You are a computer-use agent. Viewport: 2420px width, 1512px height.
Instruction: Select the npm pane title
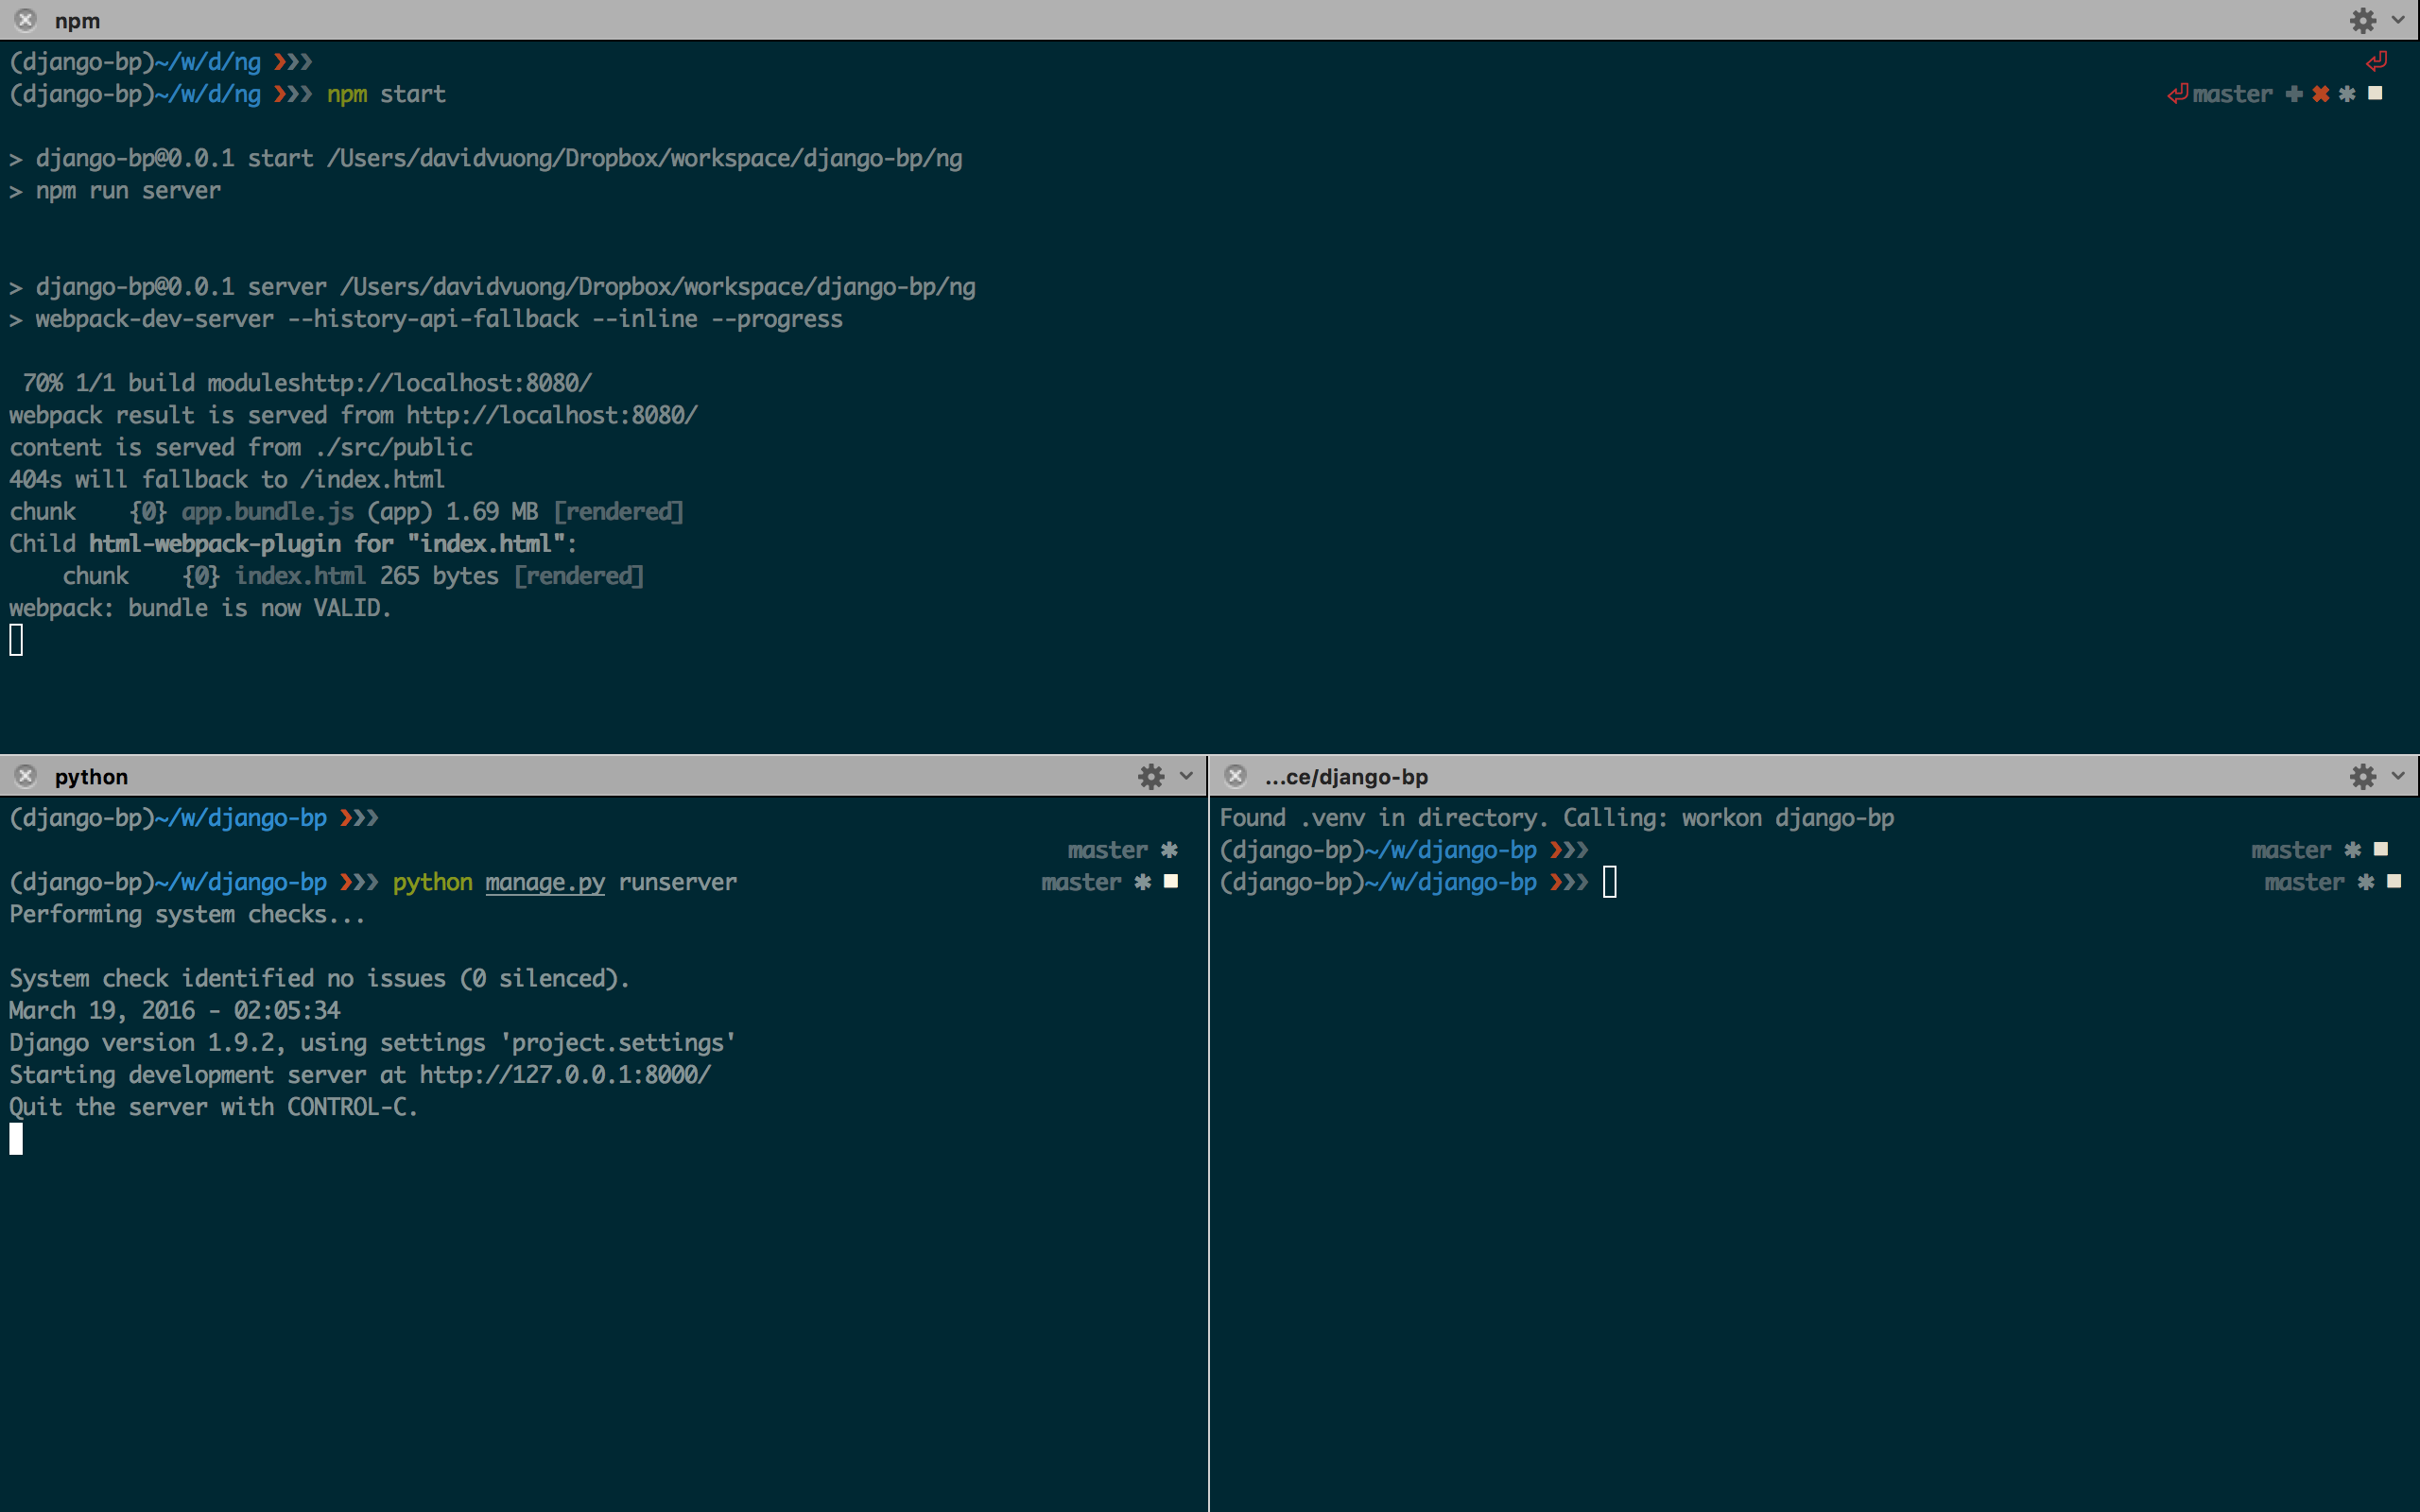click(77, 21)
